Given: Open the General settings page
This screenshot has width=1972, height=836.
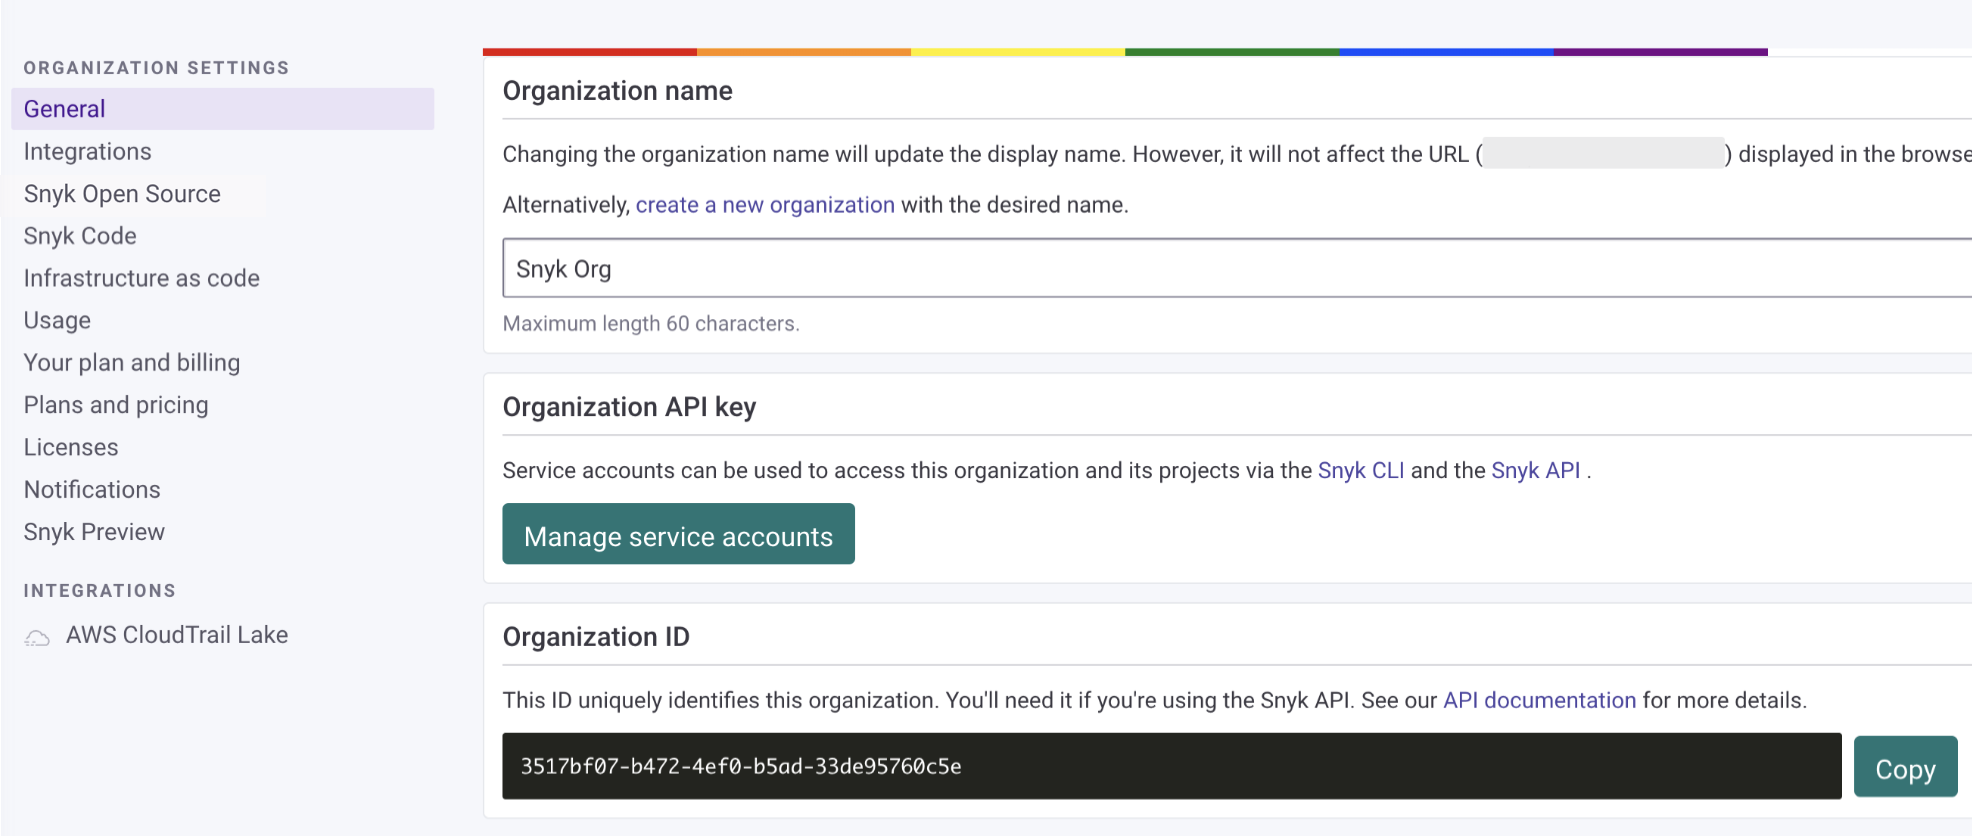Looking at the screenshot, I should [x=222, y=109].
